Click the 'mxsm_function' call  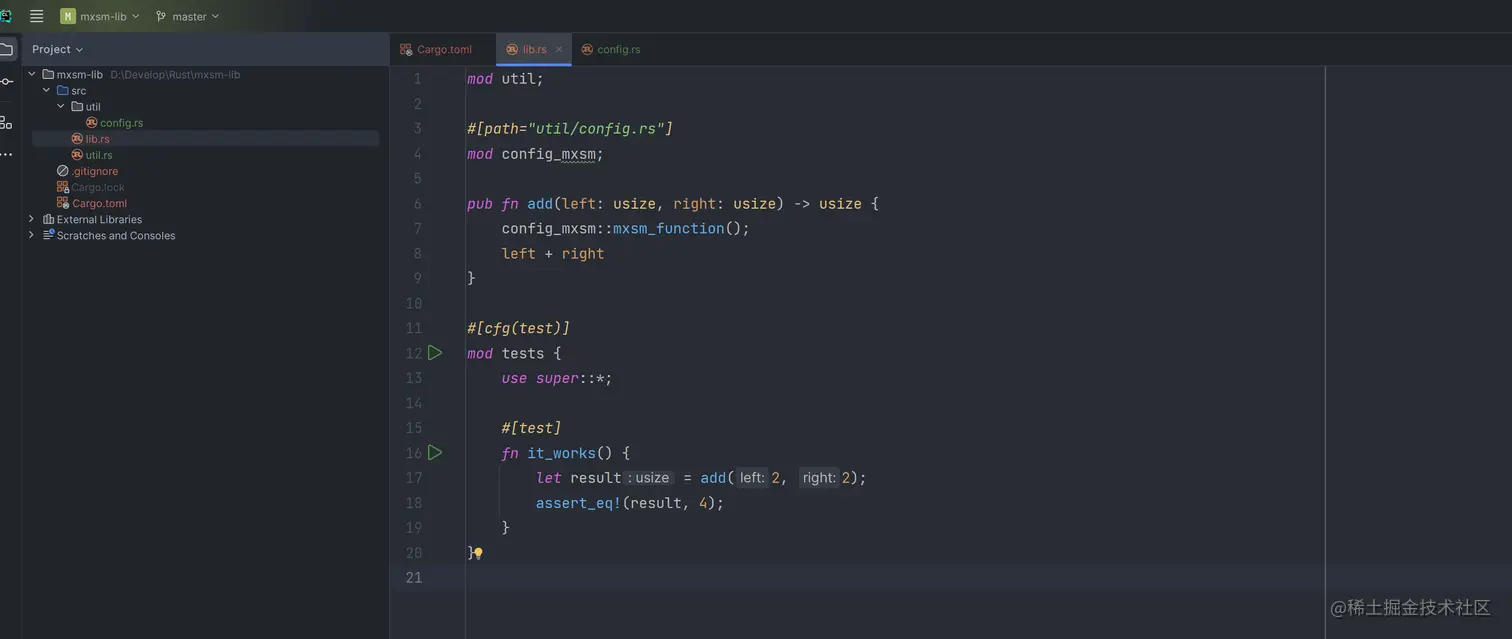668,229
